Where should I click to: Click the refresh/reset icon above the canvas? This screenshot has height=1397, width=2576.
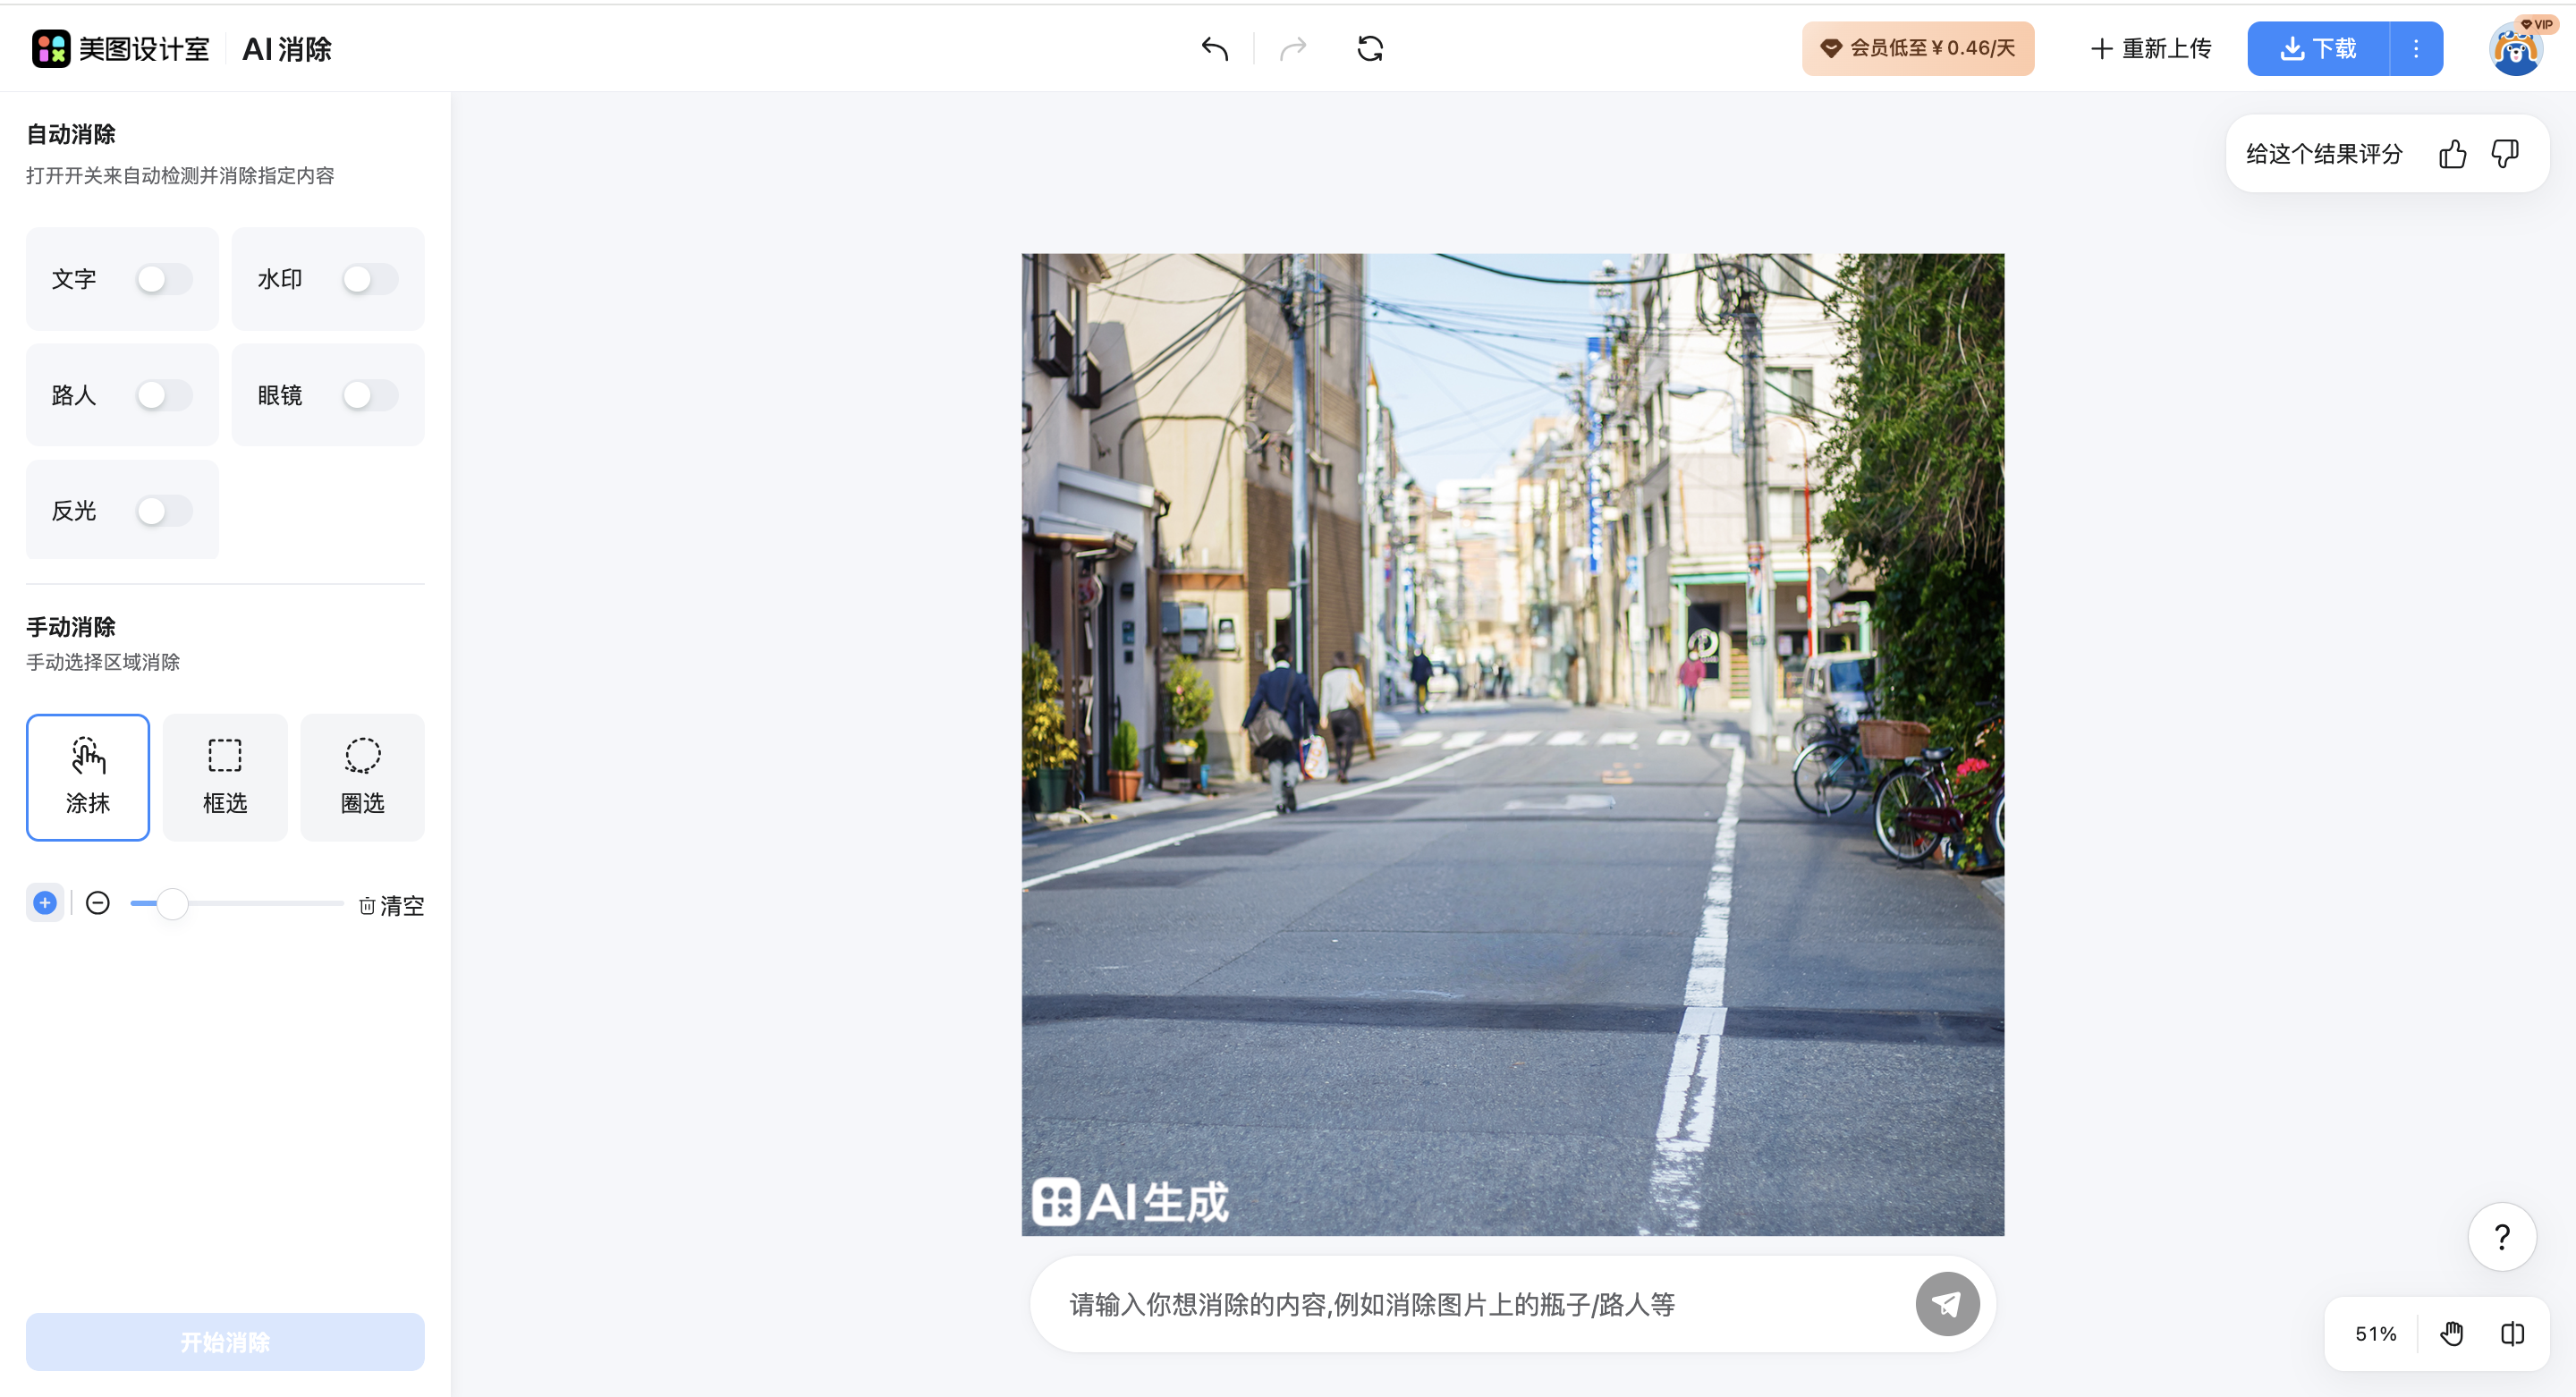click(x=1370, y=48)
